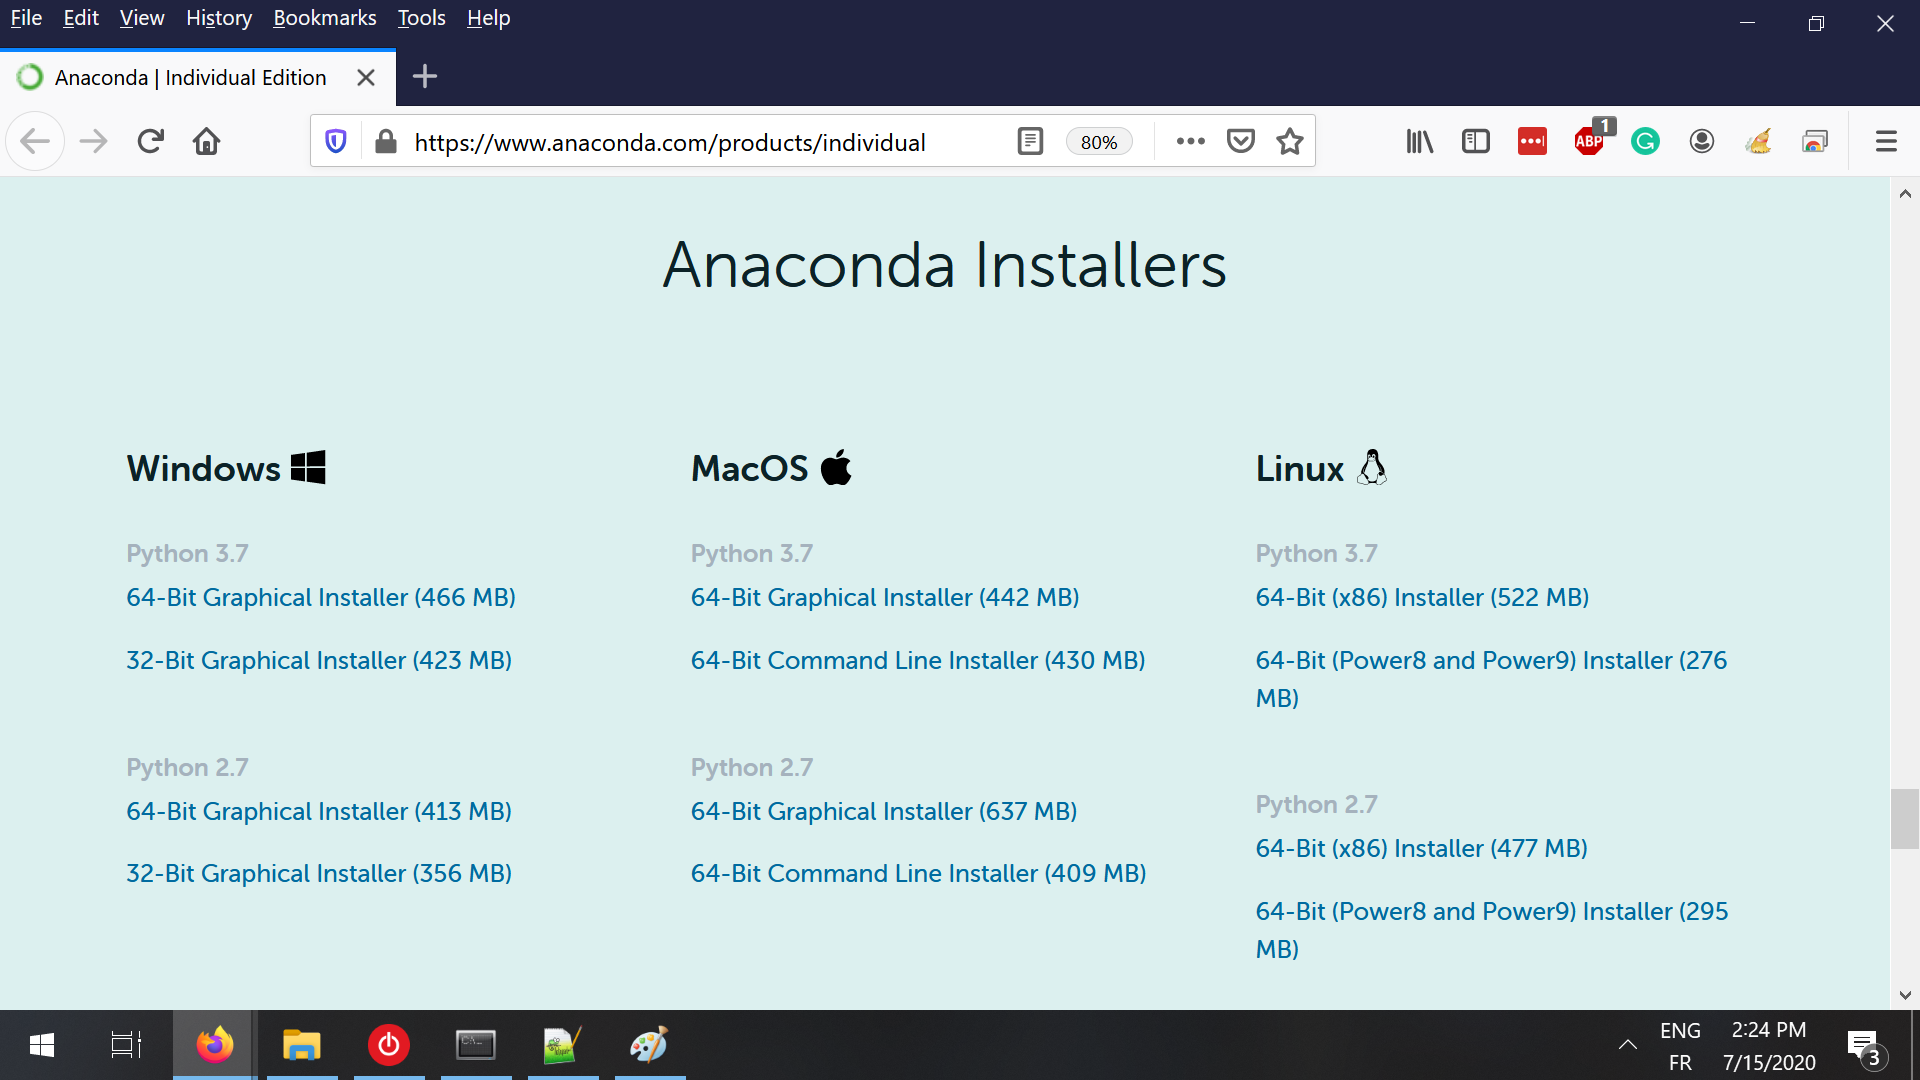1920x1080 pixels.
Task: Open the Firefox account icon
Action: coord(1702,142)
